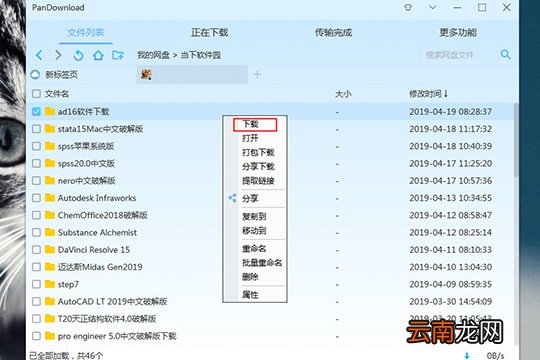This screenshot has height=360, width=540.
Task: Choose 打开 in the context menu
Action: (x=250, y=138)
